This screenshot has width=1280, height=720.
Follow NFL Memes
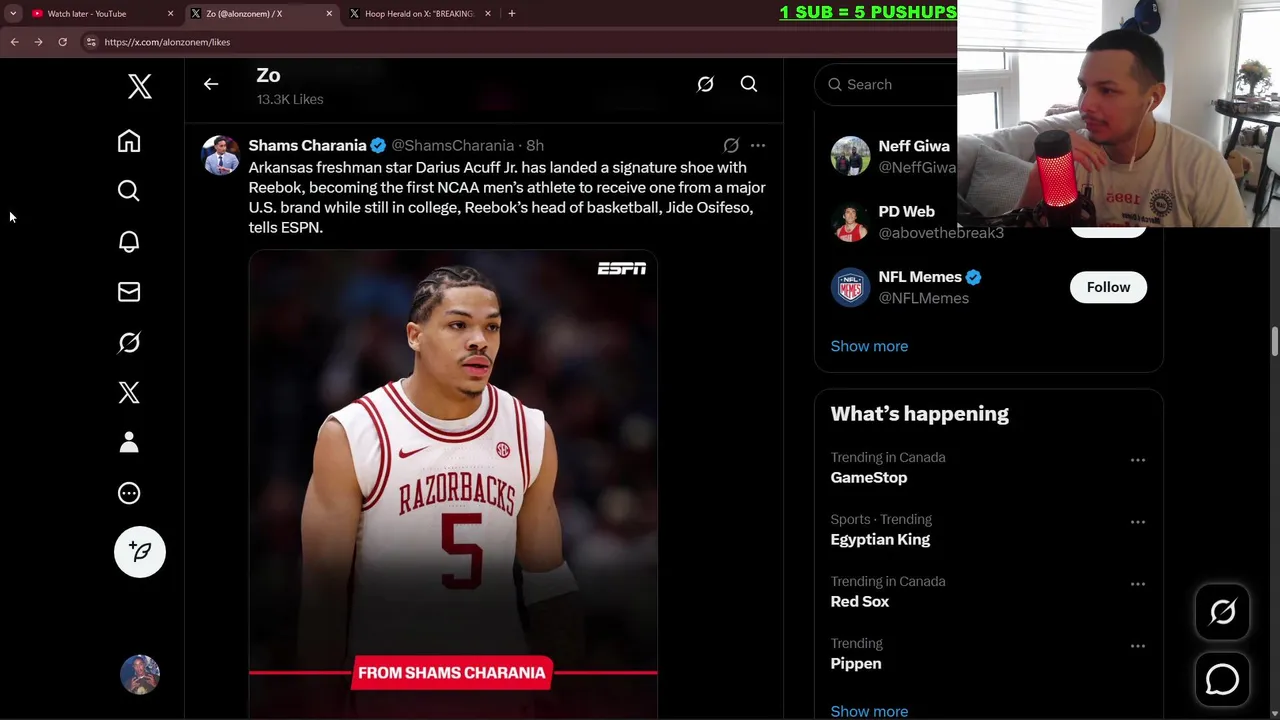1108,287
